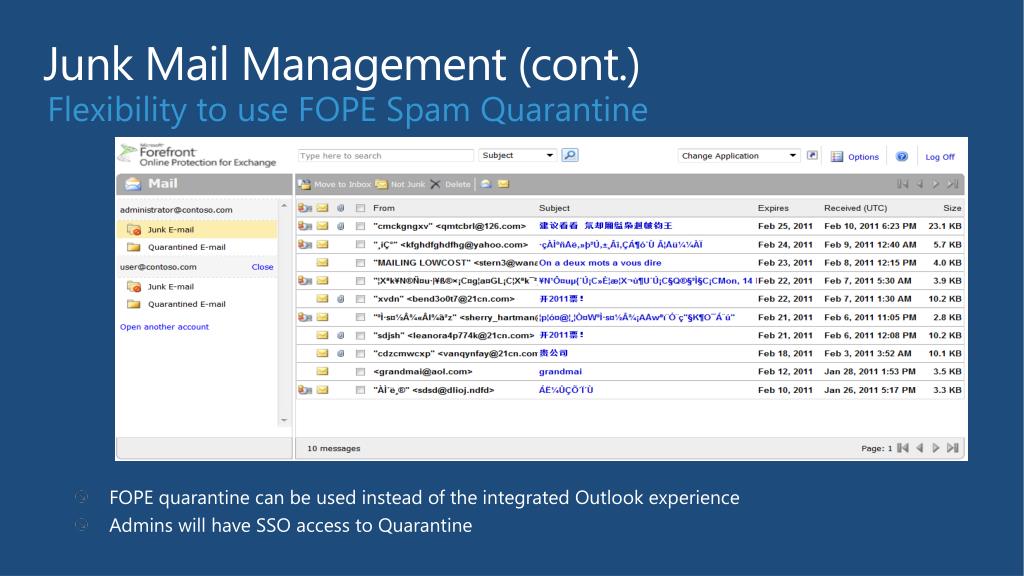Screen dimensions: 1024x576
Task: Click attachment icon on sdjsh row
Action: click(x=340, y=335)
